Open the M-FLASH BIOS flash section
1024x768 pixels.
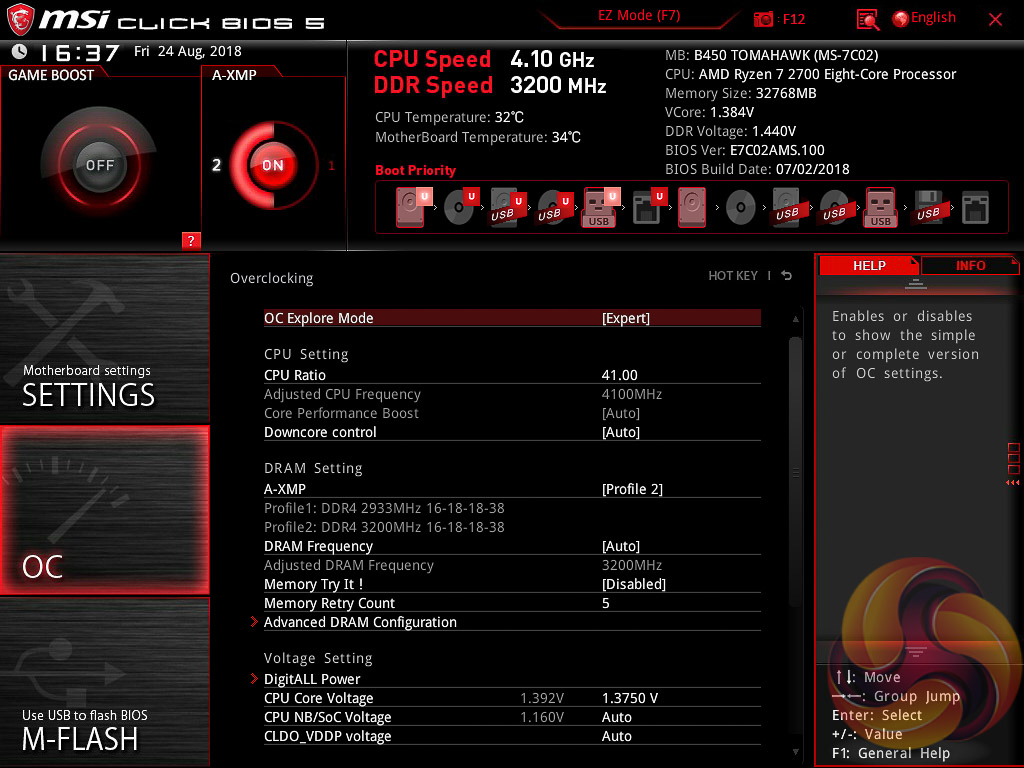tap(104, 682)
